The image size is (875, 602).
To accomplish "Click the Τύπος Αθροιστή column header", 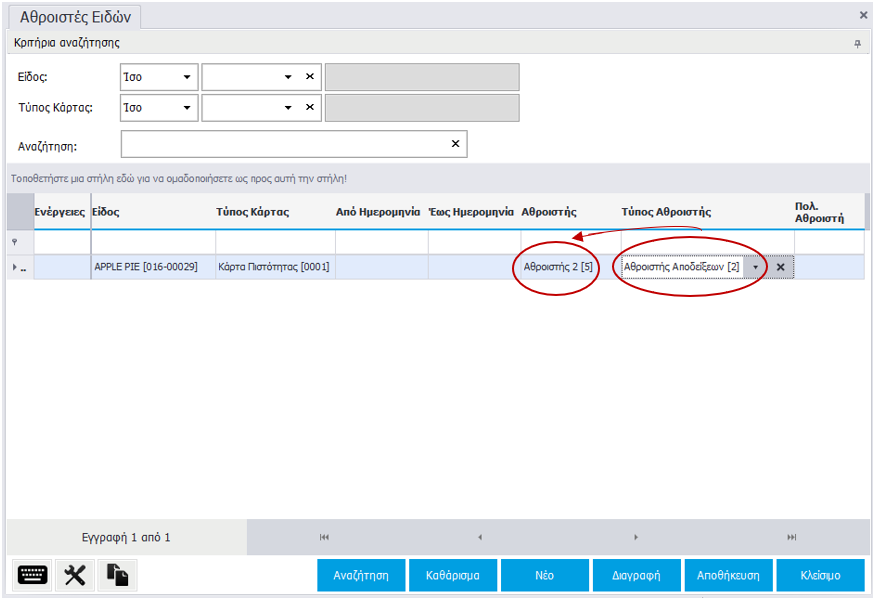I will pos(665,212).
